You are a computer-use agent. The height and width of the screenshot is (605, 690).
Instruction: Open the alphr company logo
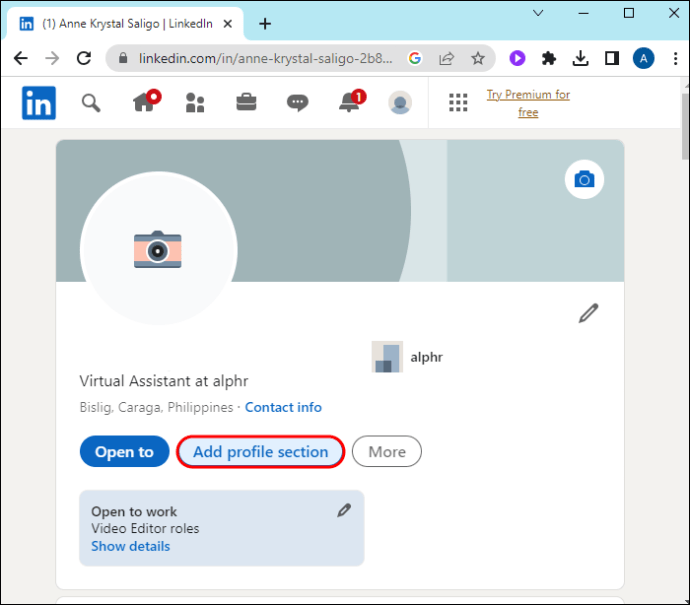pos(387,357)
